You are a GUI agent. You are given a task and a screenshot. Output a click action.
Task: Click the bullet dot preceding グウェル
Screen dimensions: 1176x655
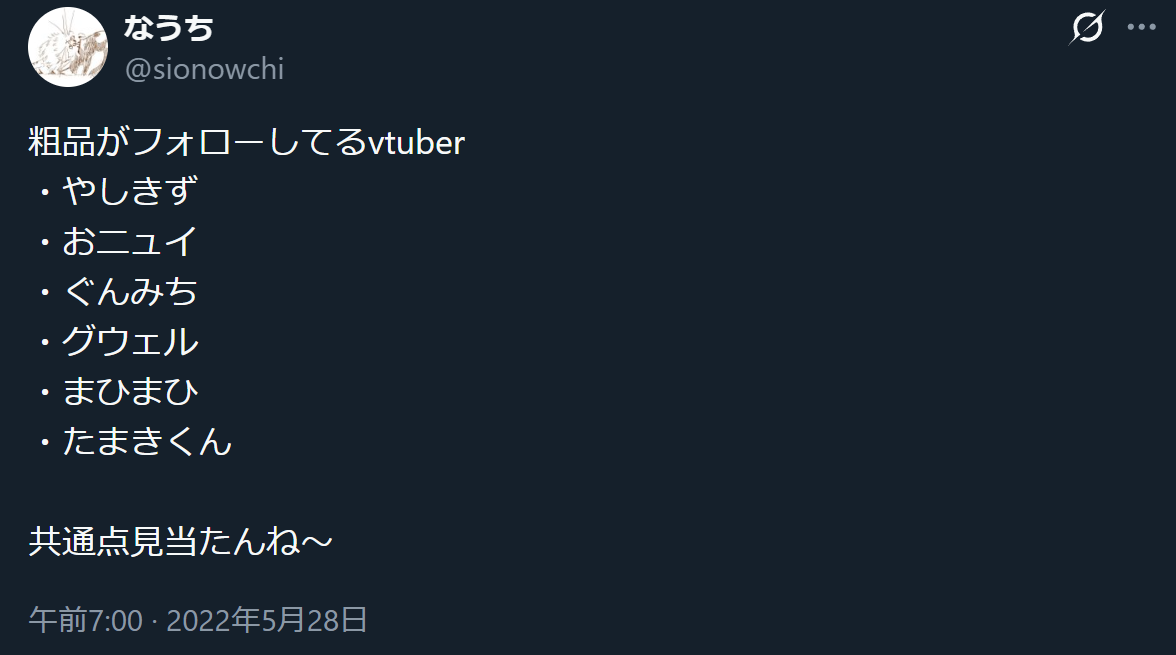point(45,342)
